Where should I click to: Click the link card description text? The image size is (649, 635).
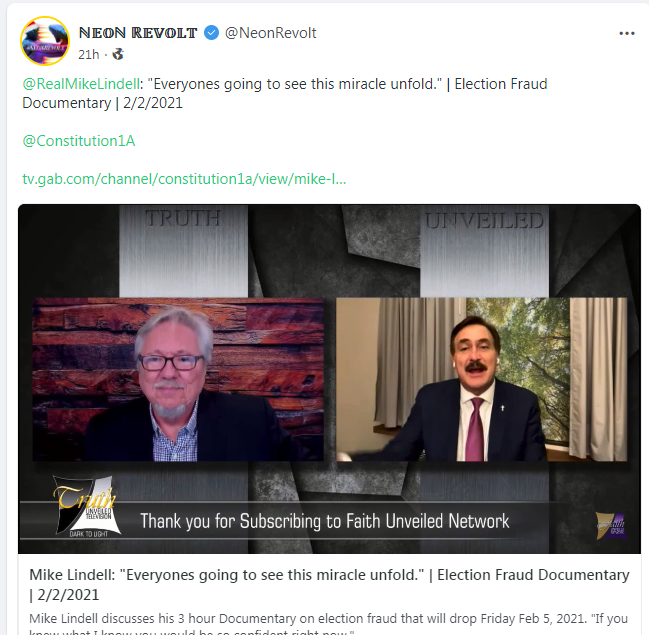pos(329,623)
